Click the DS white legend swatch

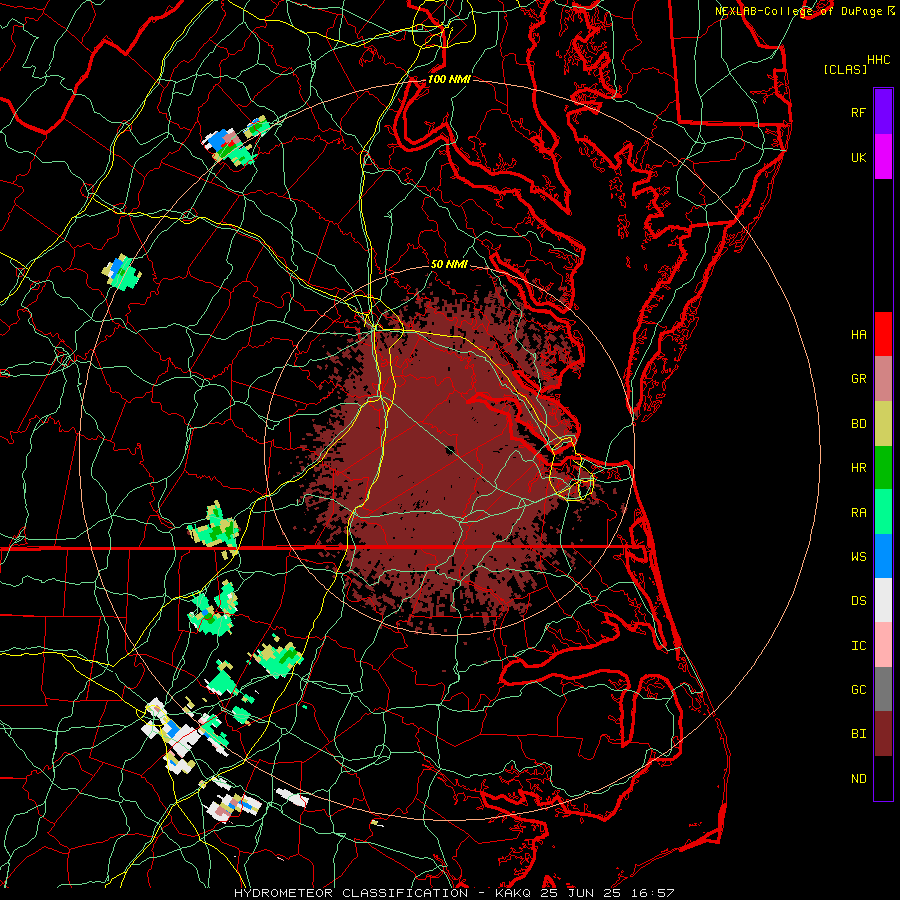(883, 600)
